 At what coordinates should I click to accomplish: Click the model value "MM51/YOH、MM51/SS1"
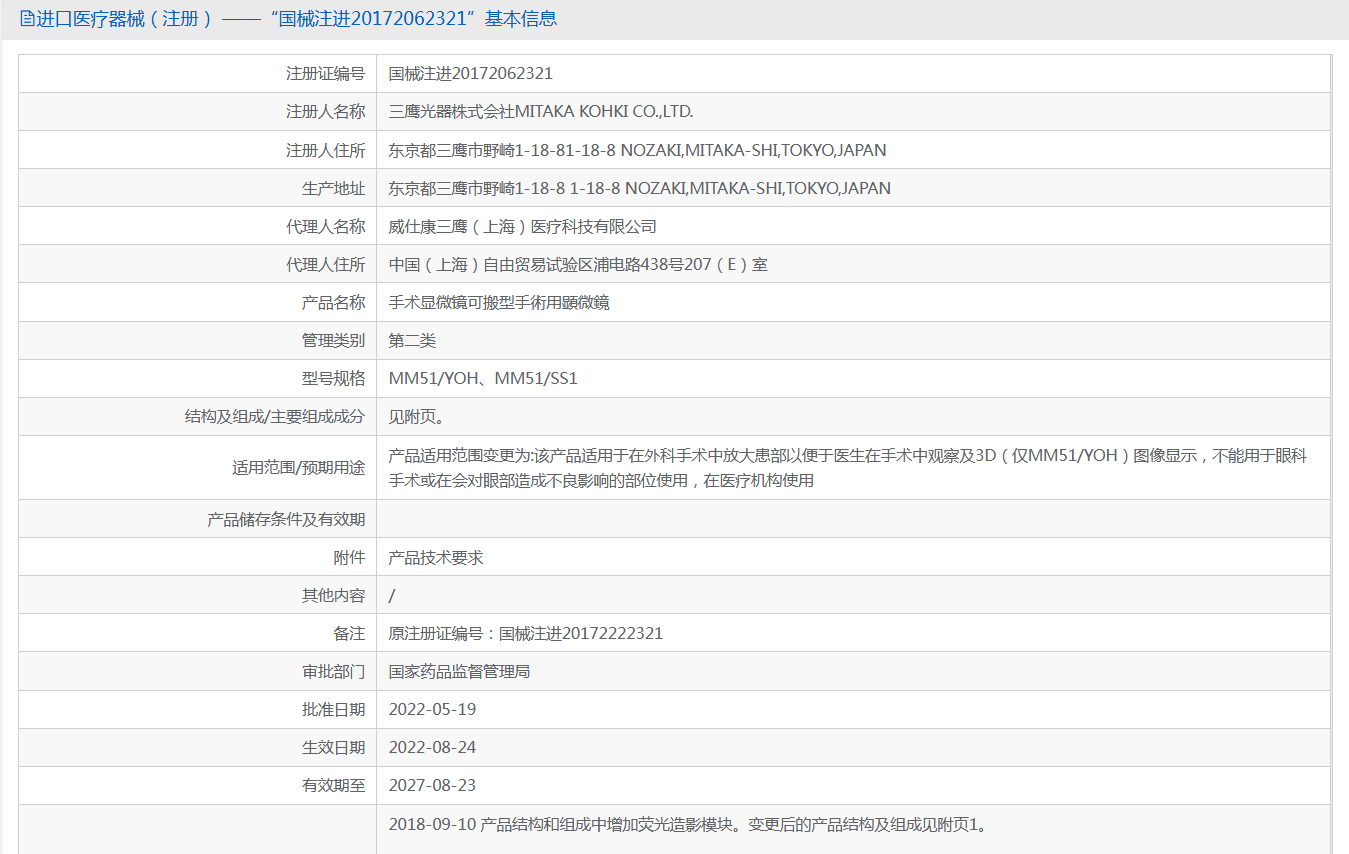pyautogui.click(x=483, y=378)
